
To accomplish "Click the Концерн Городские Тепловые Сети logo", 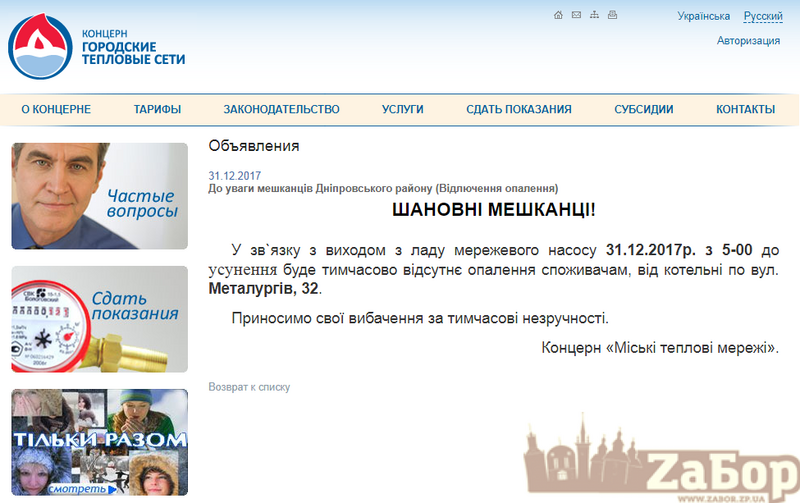I will click(x=96, y=46).
